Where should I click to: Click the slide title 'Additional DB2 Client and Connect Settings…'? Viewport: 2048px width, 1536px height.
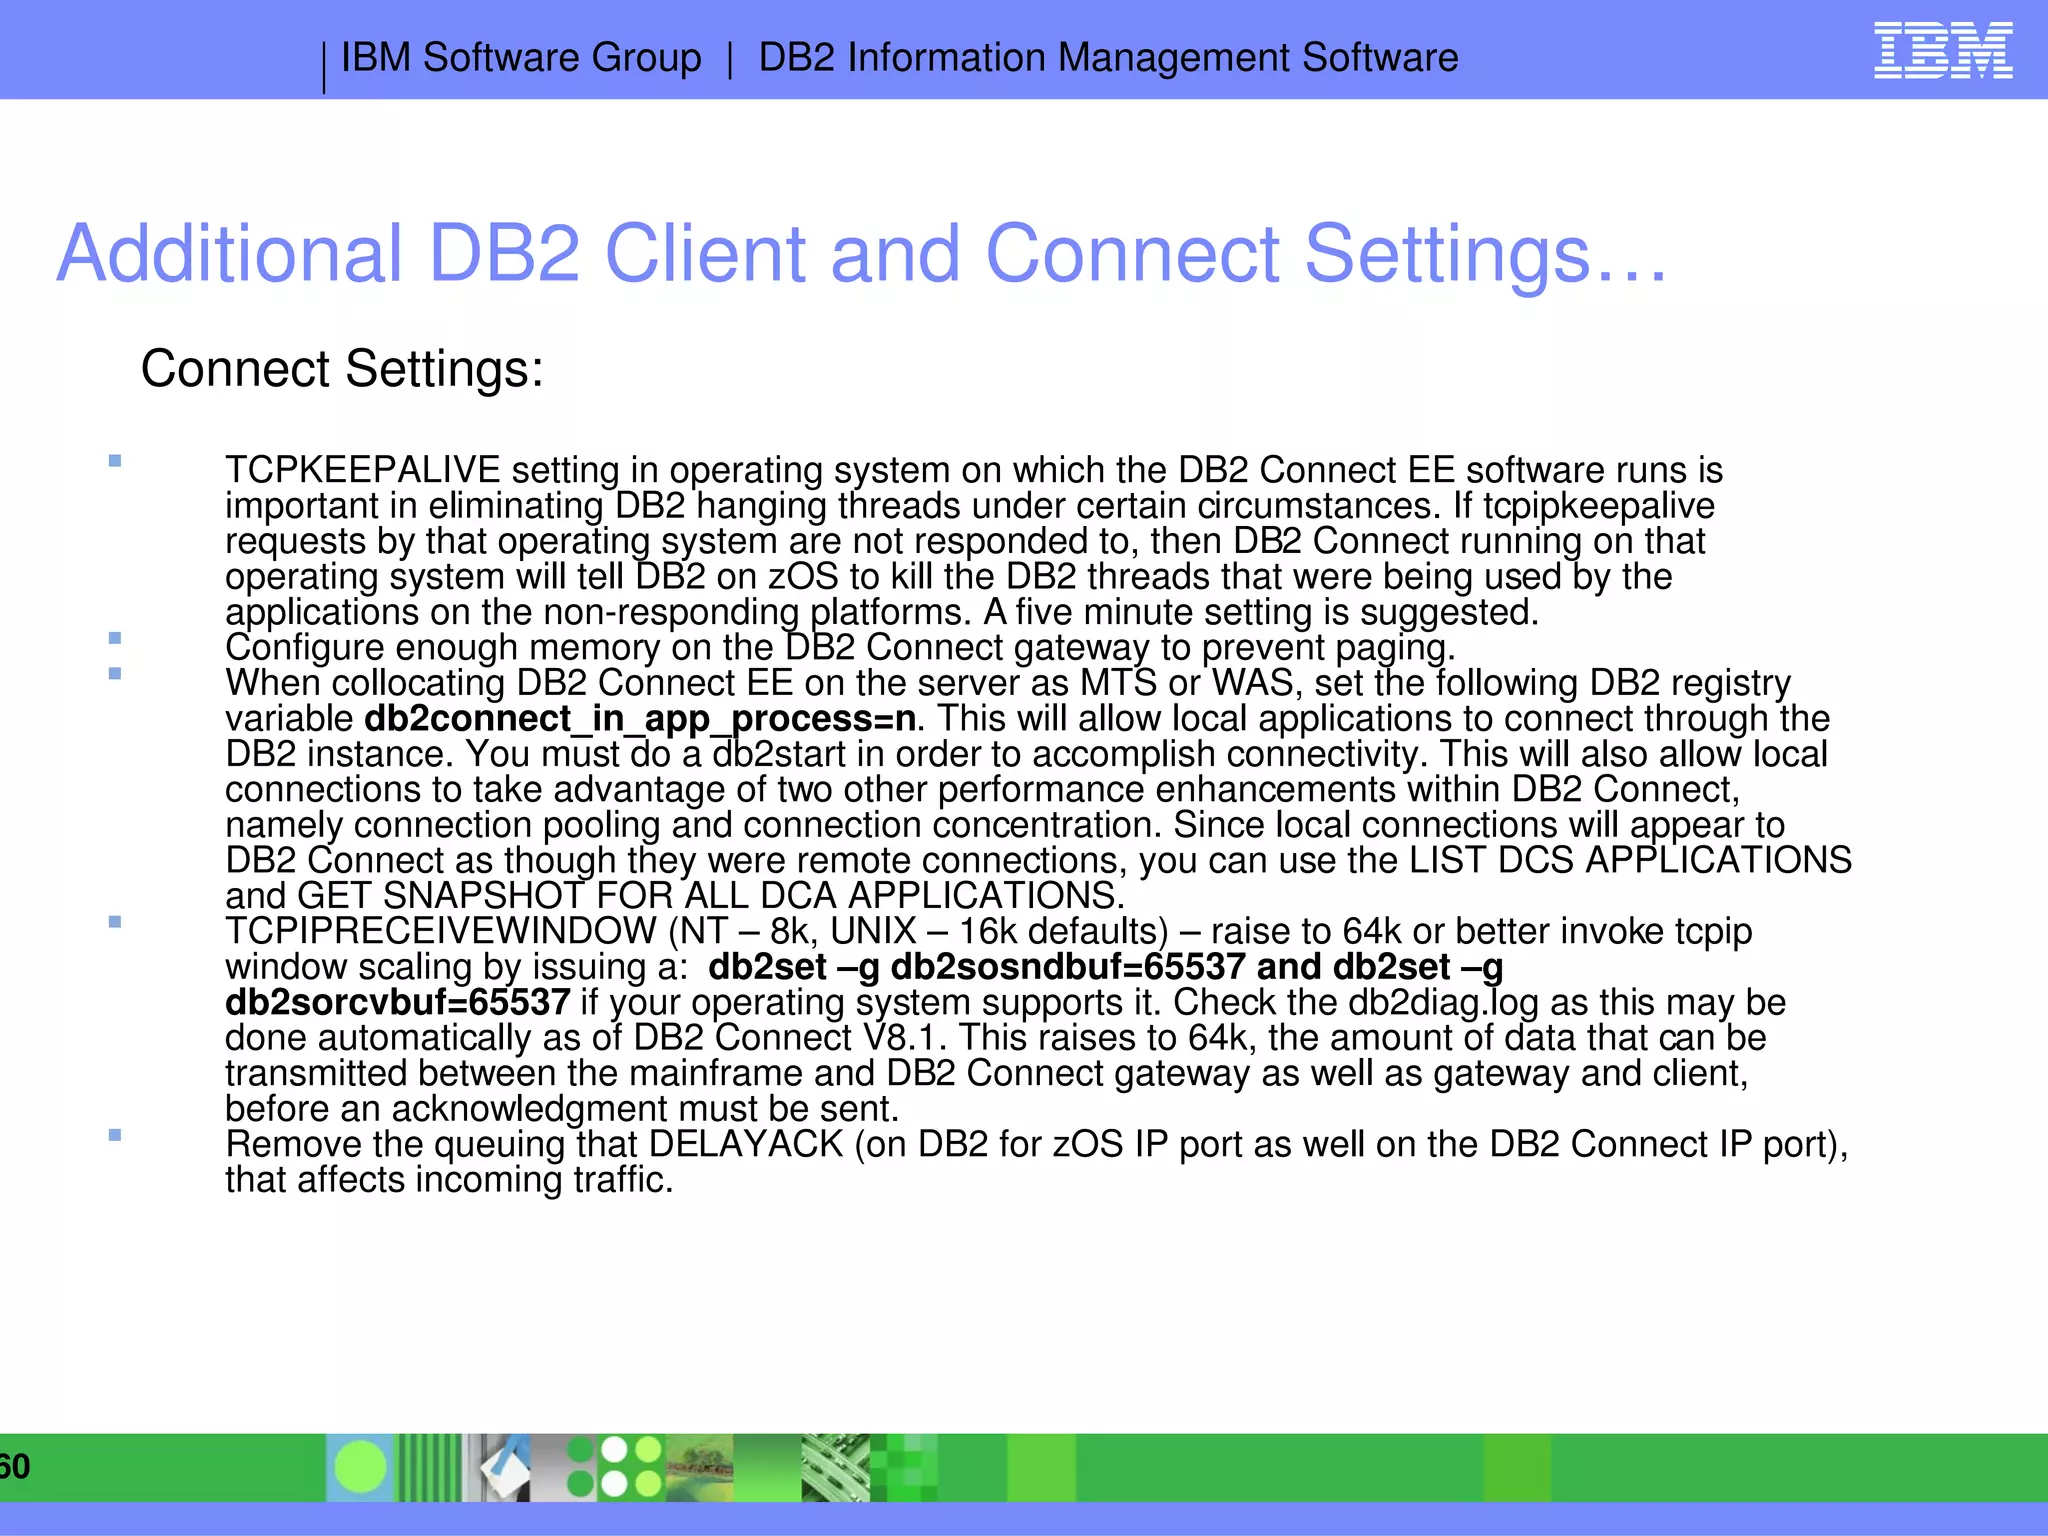[862, 254]
